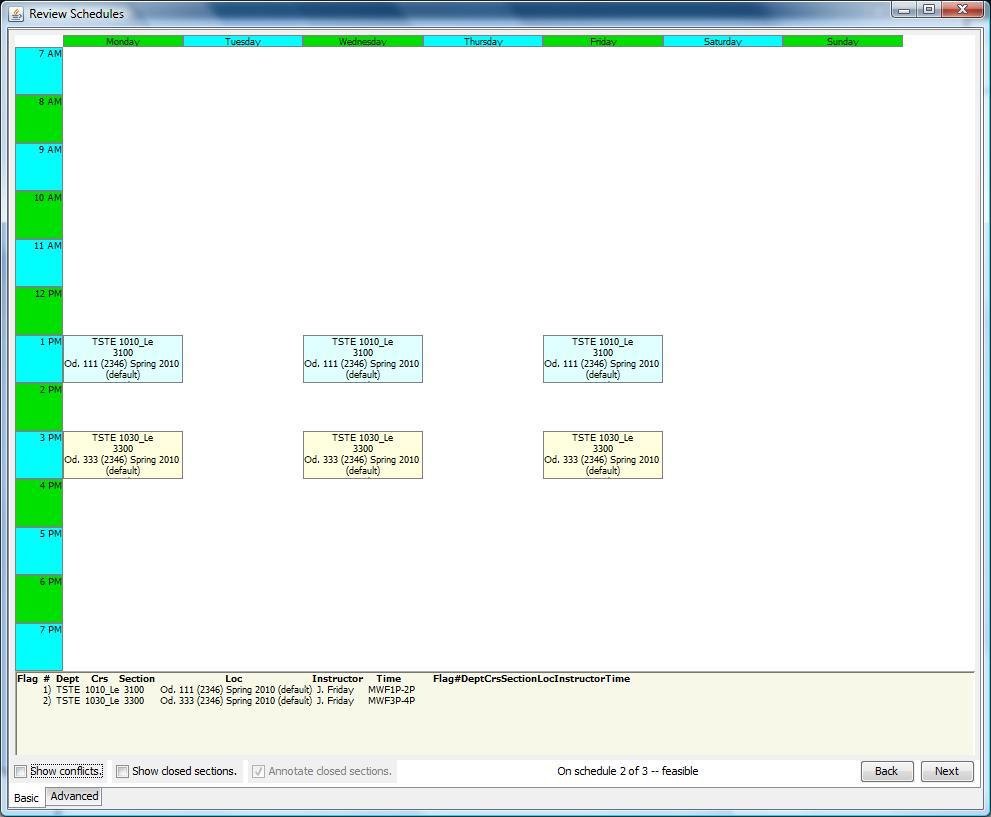Go to the previous schedule with Back
This screenshot has width=991, height=817.
click(885, 771)
